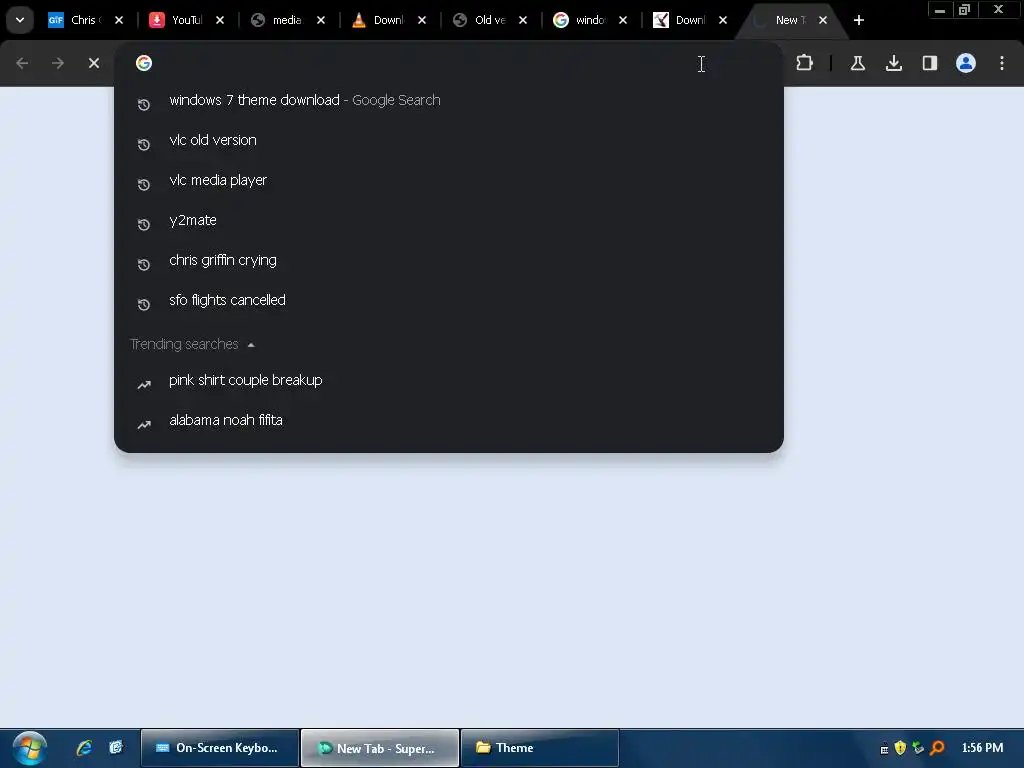Close the Chris GIF tab

119,20
